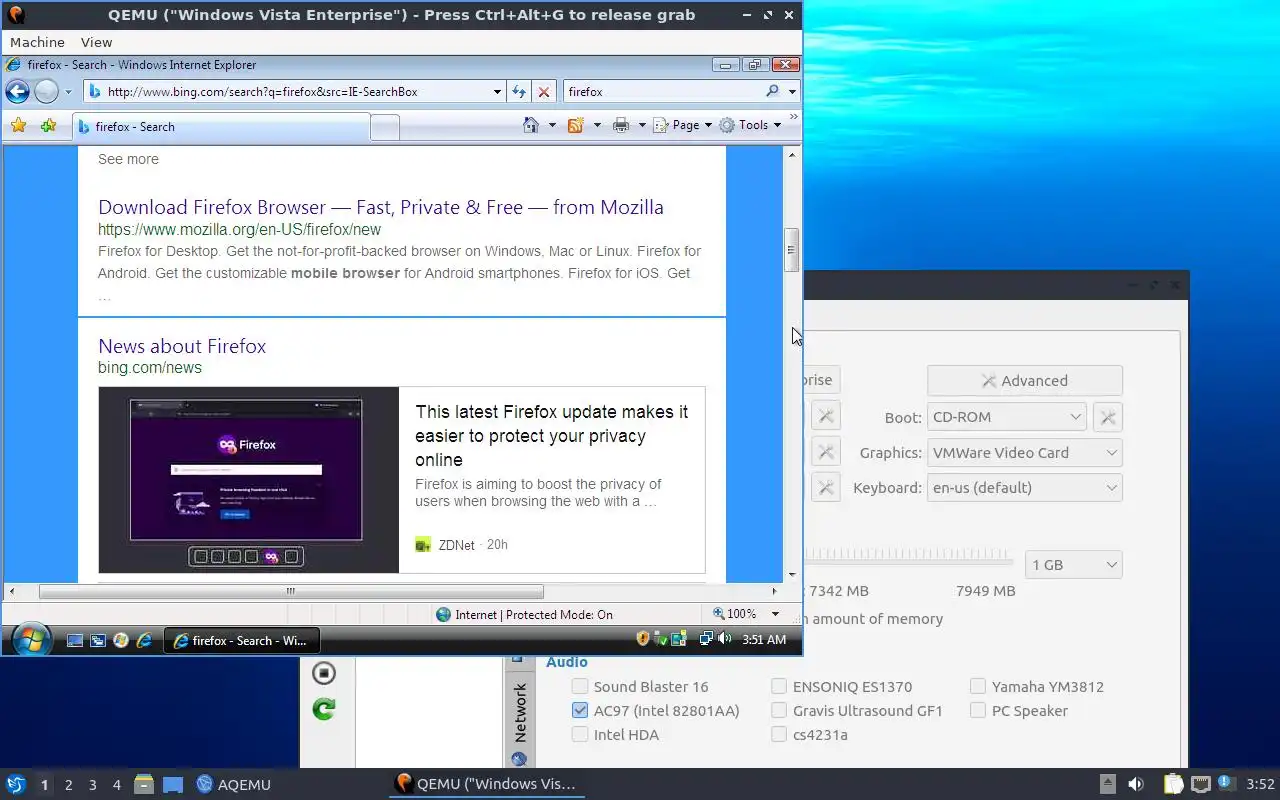This screenshot has height=800, width=1280.
Task: Open the News about Firefox link
Action: [182, 346]
